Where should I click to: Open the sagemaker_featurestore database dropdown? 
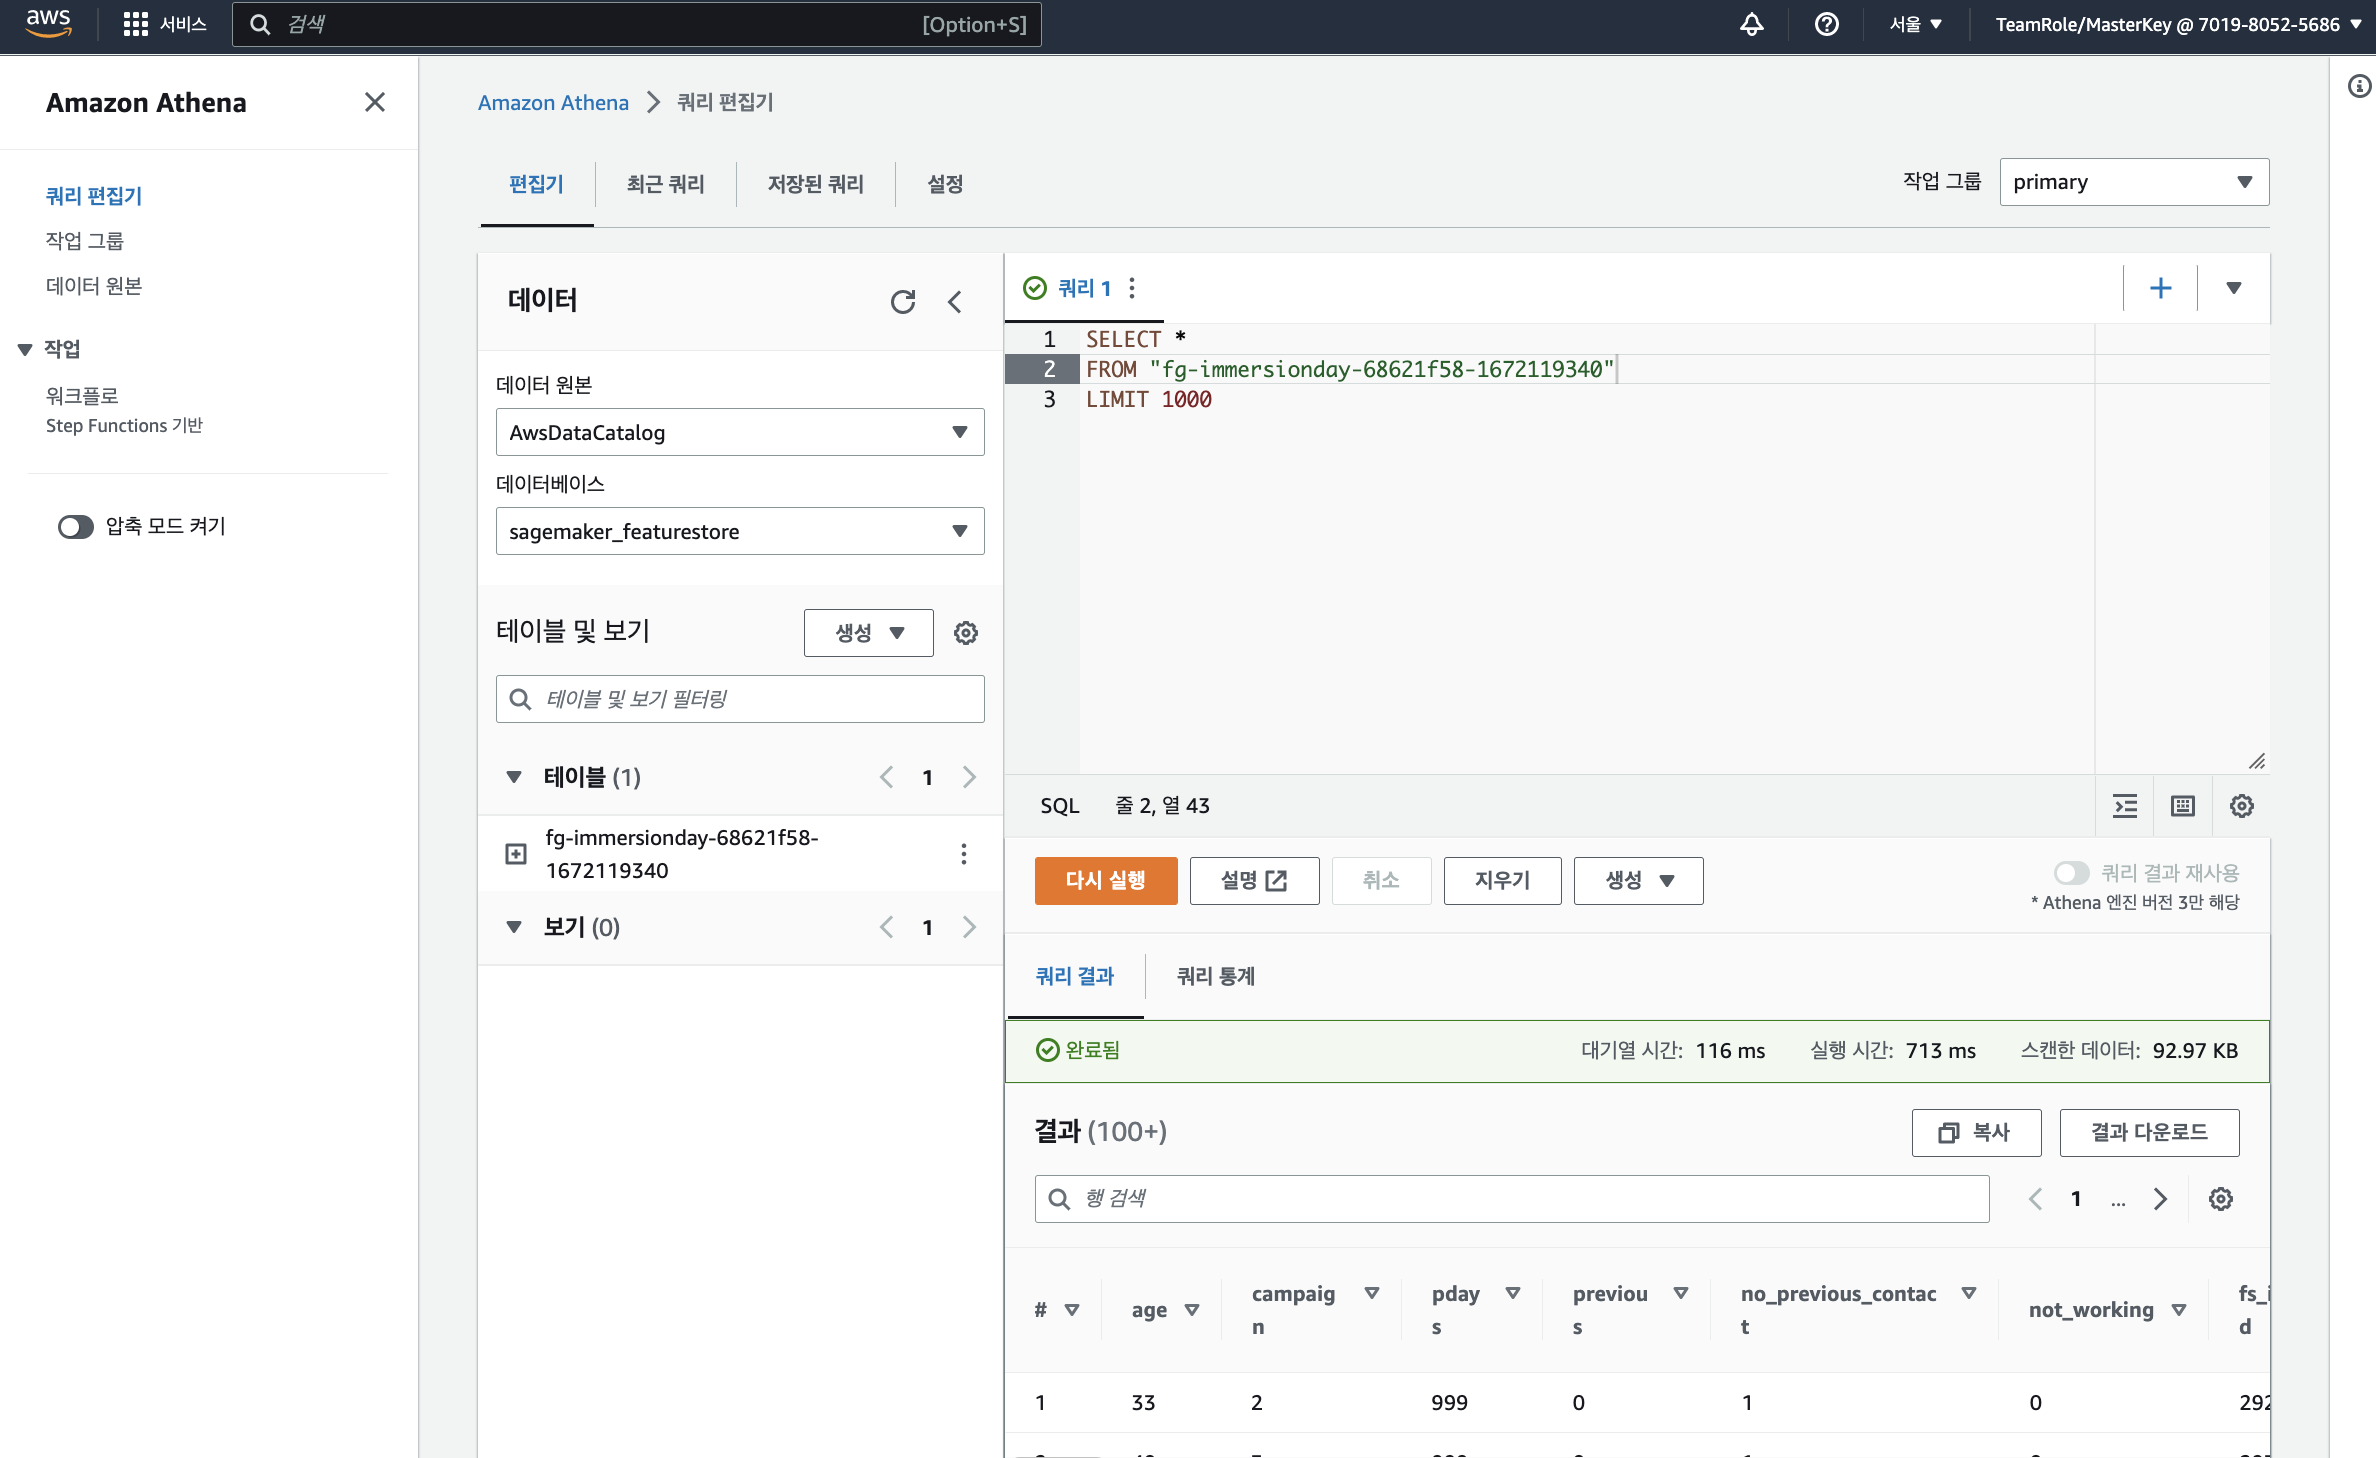739,531
